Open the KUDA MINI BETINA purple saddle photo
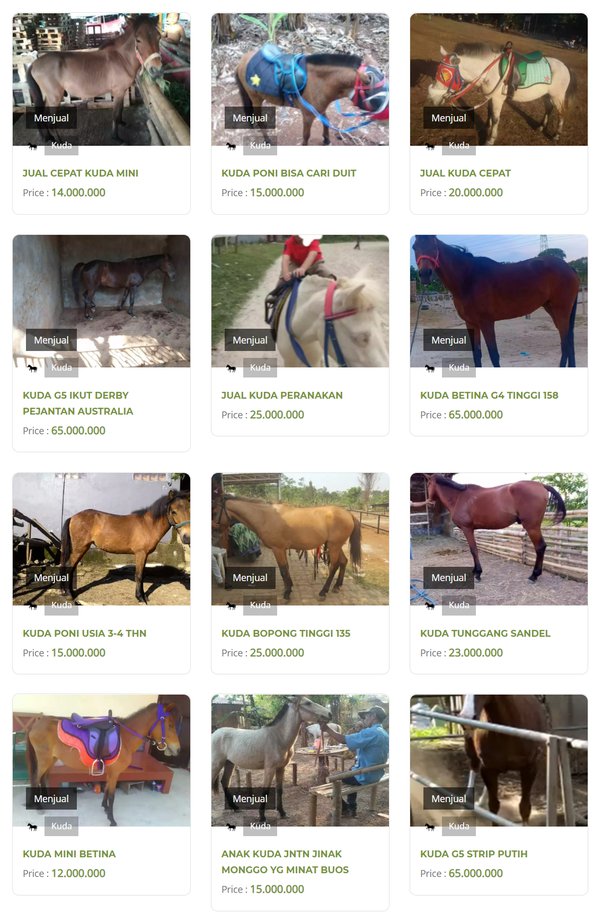The width and height of the screenshot is (602, 913). click(x=101, y=760)
